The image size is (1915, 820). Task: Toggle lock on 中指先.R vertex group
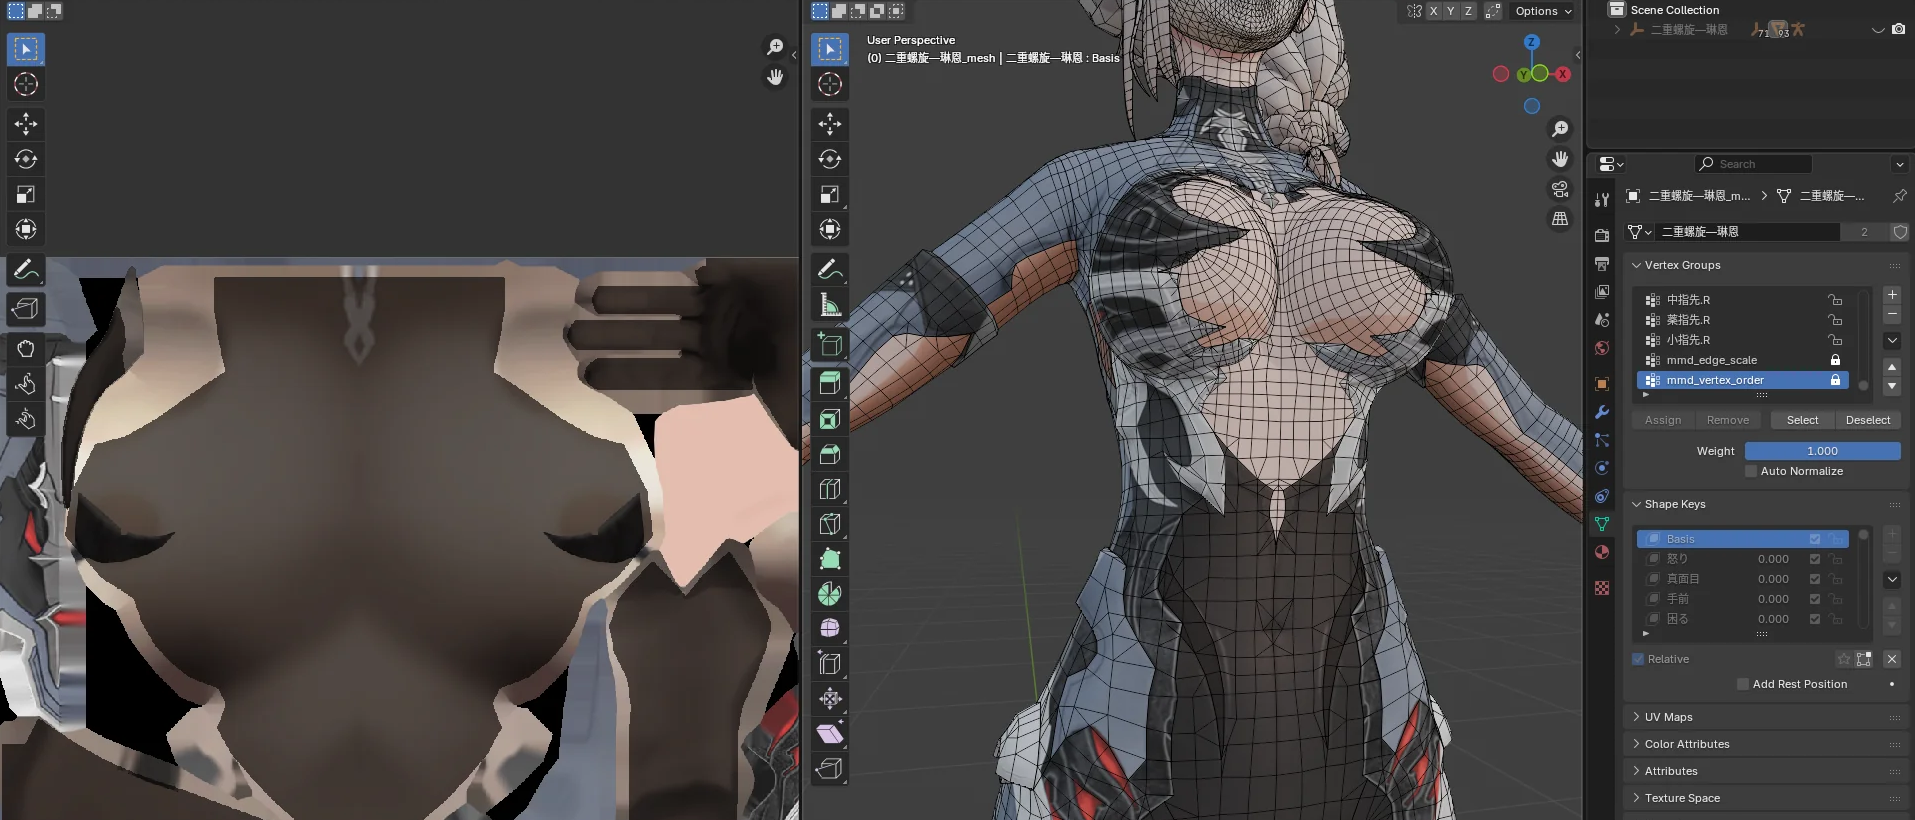1835,300
